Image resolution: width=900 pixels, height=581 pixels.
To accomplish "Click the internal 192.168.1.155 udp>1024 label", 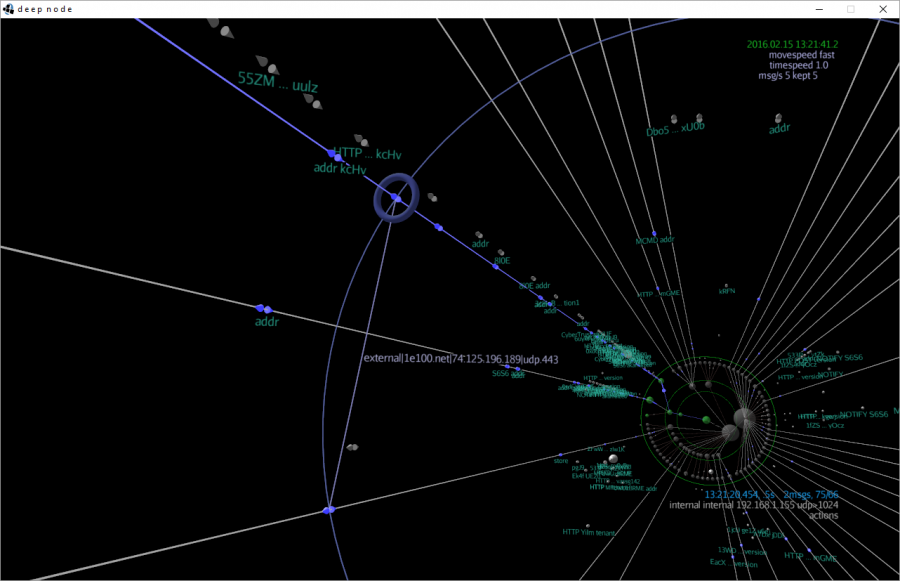I will coord(754,505).
